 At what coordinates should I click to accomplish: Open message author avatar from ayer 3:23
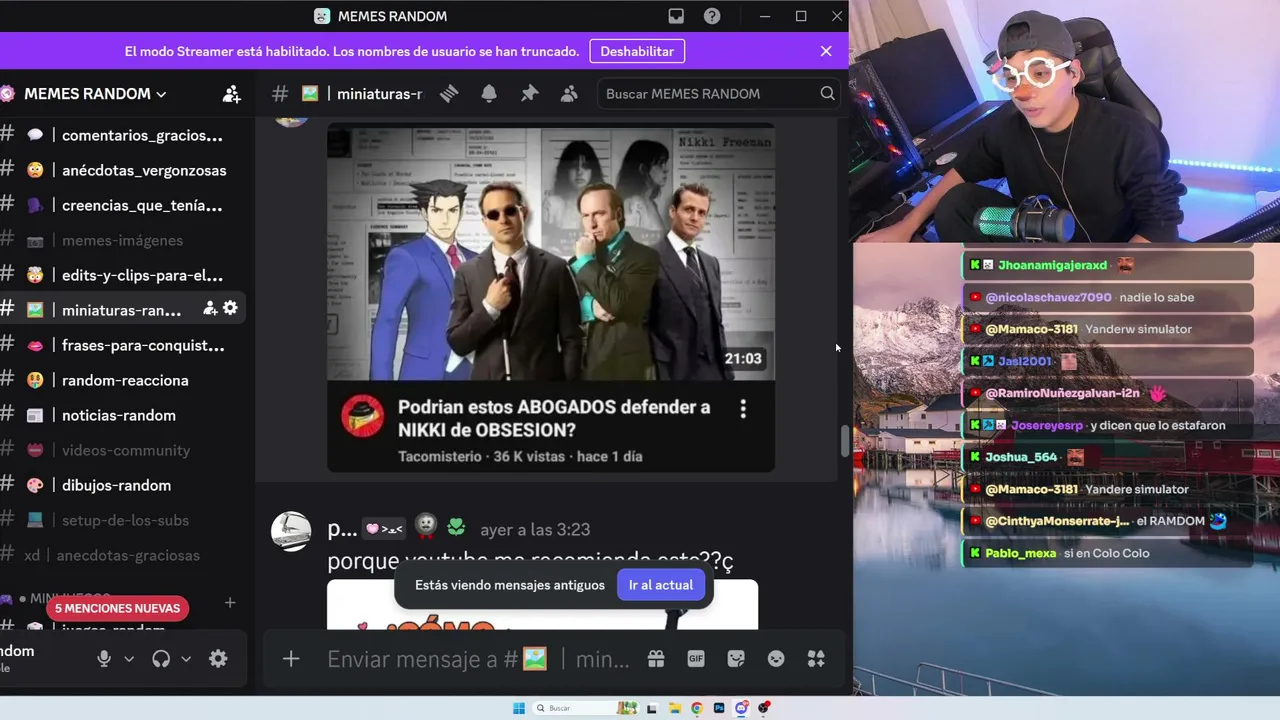click(291, 531)
